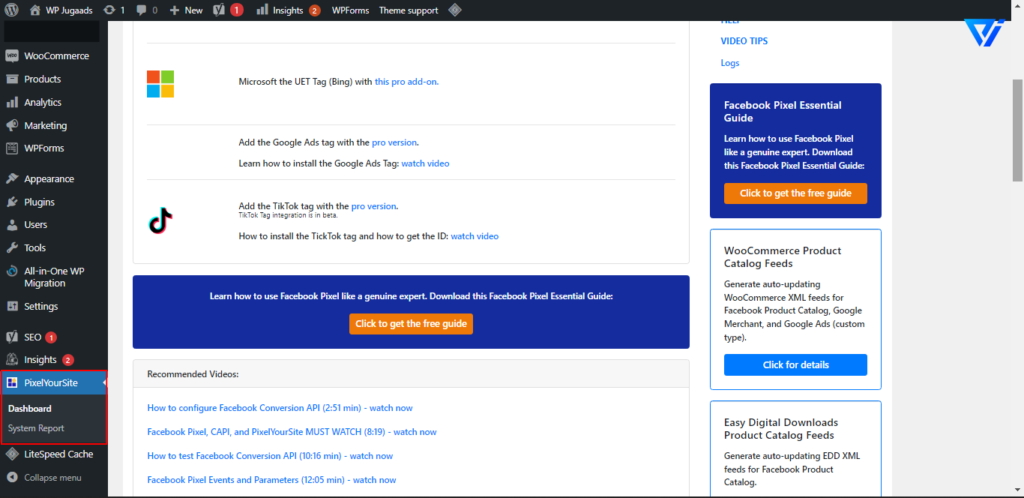Click the page vertical scrollbar thumb
The height and width of the screenshot is (498, 1024).
click(1017, 131)
